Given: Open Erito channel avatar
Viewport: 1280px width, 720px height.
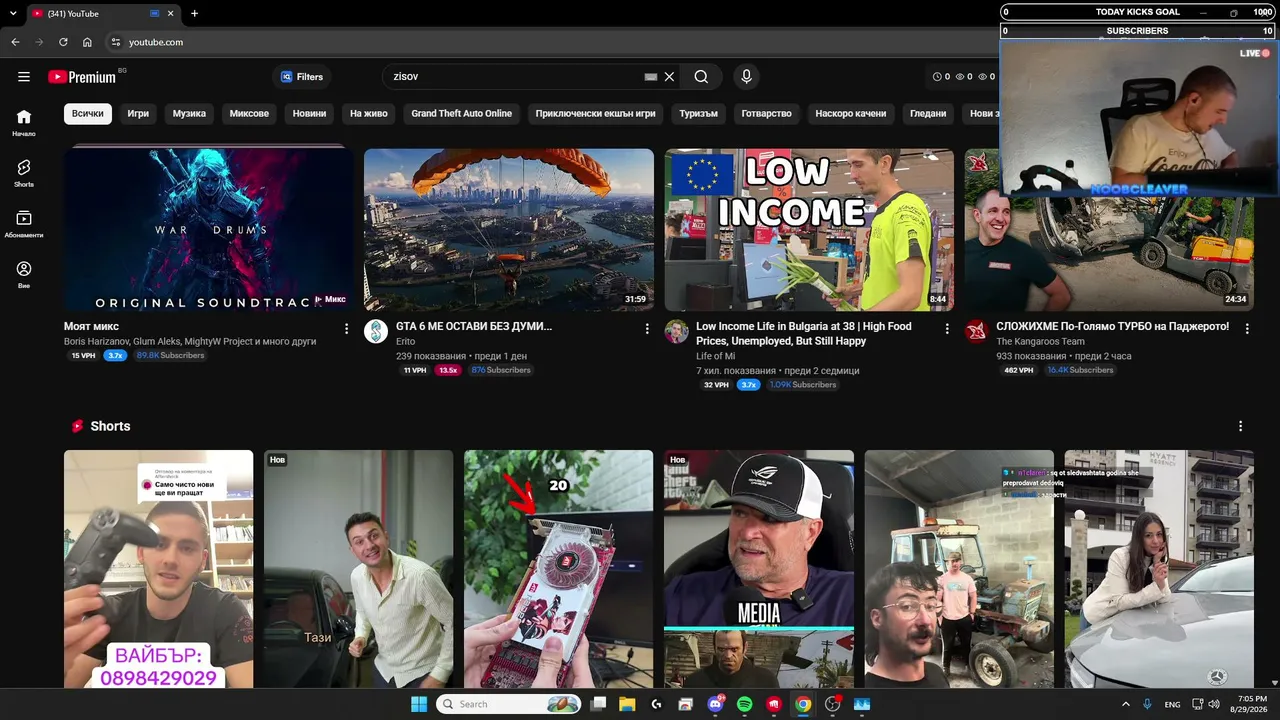Looking at the screenshot, I should 376,332.
